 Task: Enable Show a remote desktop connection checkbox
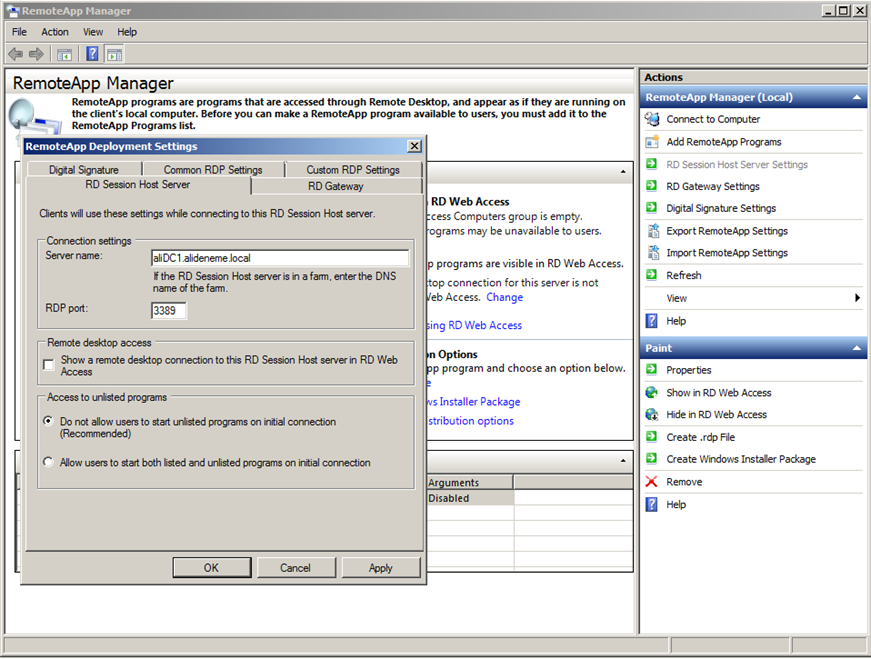(49, 365)
